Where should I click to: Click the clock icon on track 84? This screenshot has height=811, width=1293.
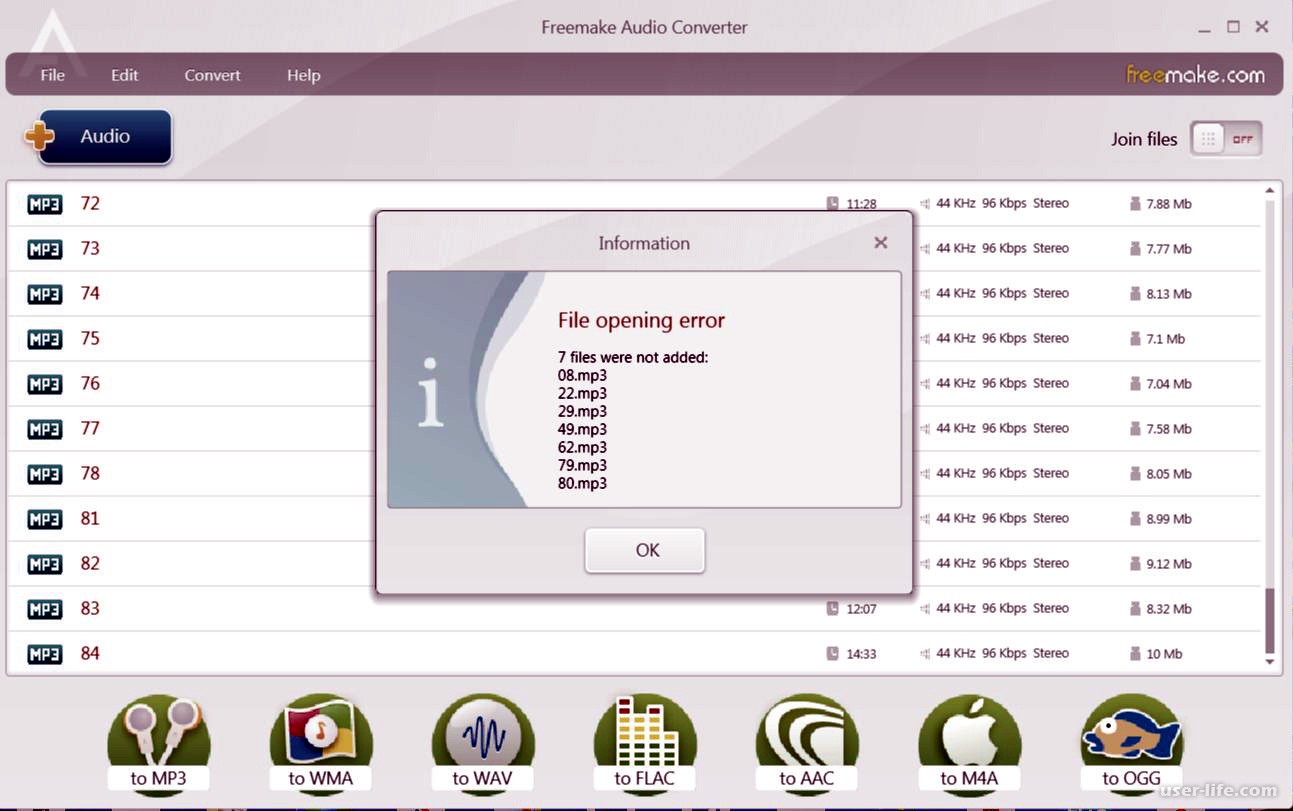pos(833,653)
